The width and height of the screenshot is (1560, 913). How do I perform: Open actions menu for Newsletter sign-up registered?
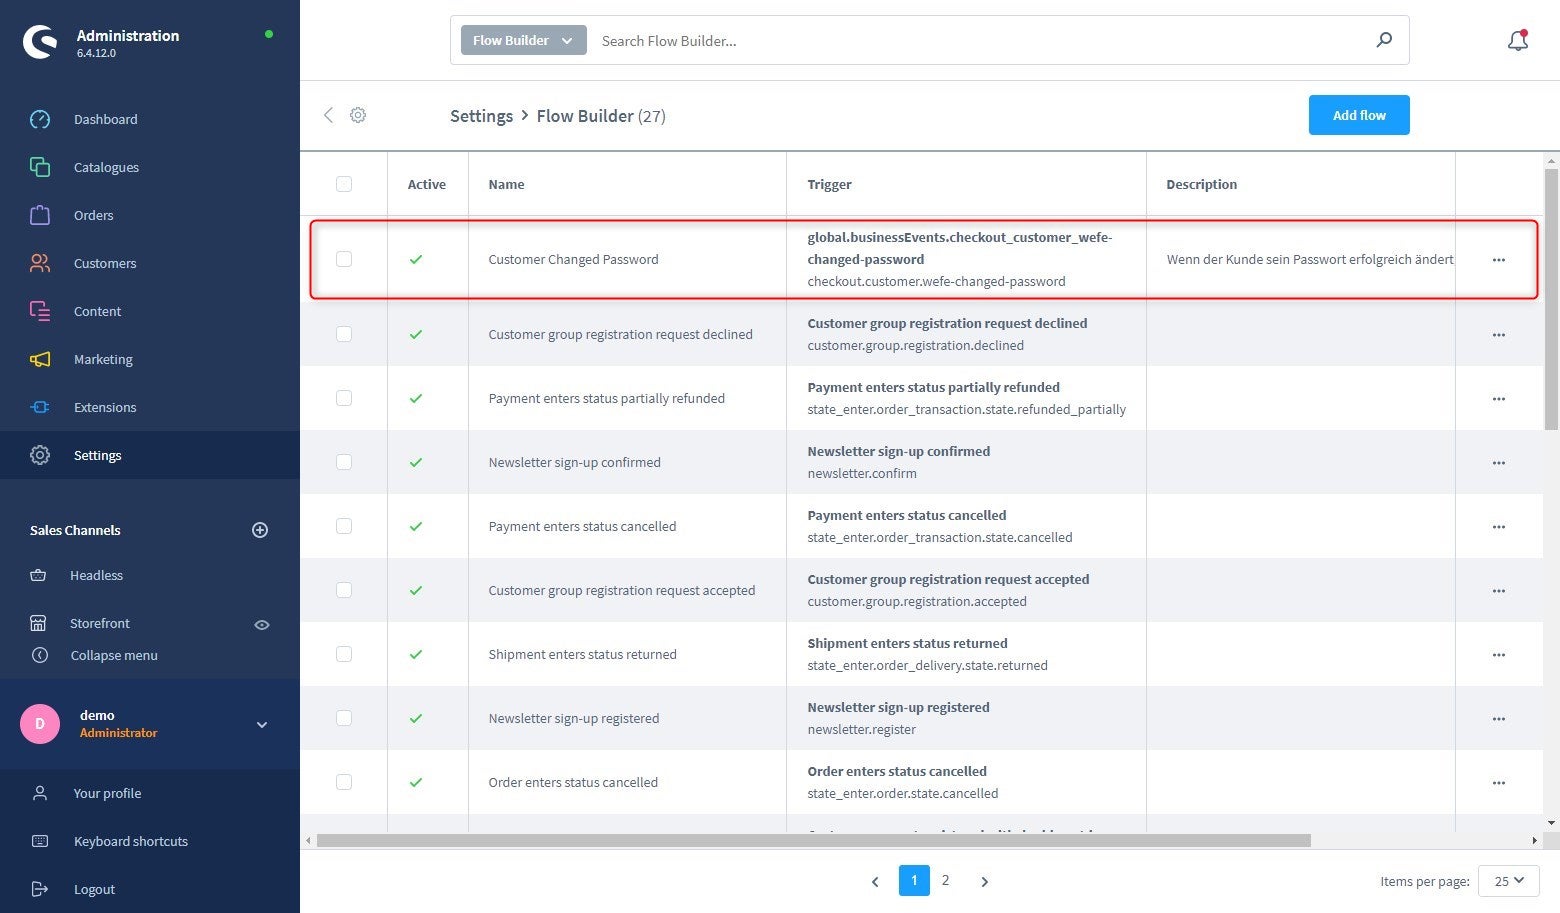tap(1498, 719)
